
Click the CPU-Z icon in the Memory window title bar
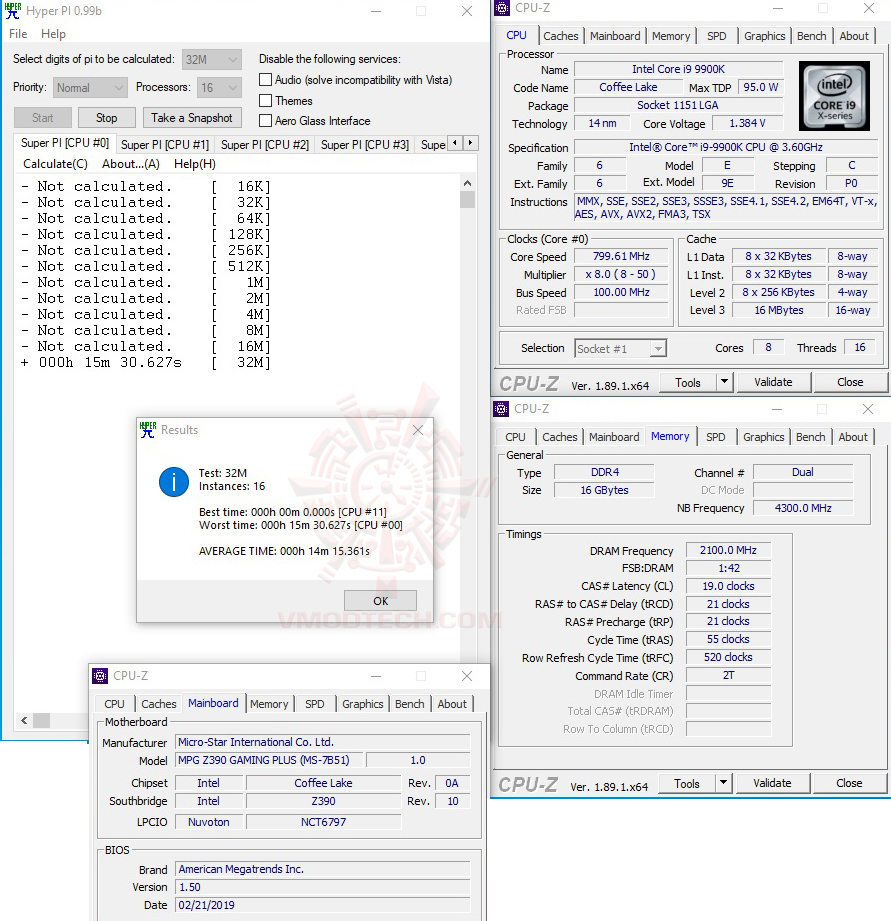[501, 409]
